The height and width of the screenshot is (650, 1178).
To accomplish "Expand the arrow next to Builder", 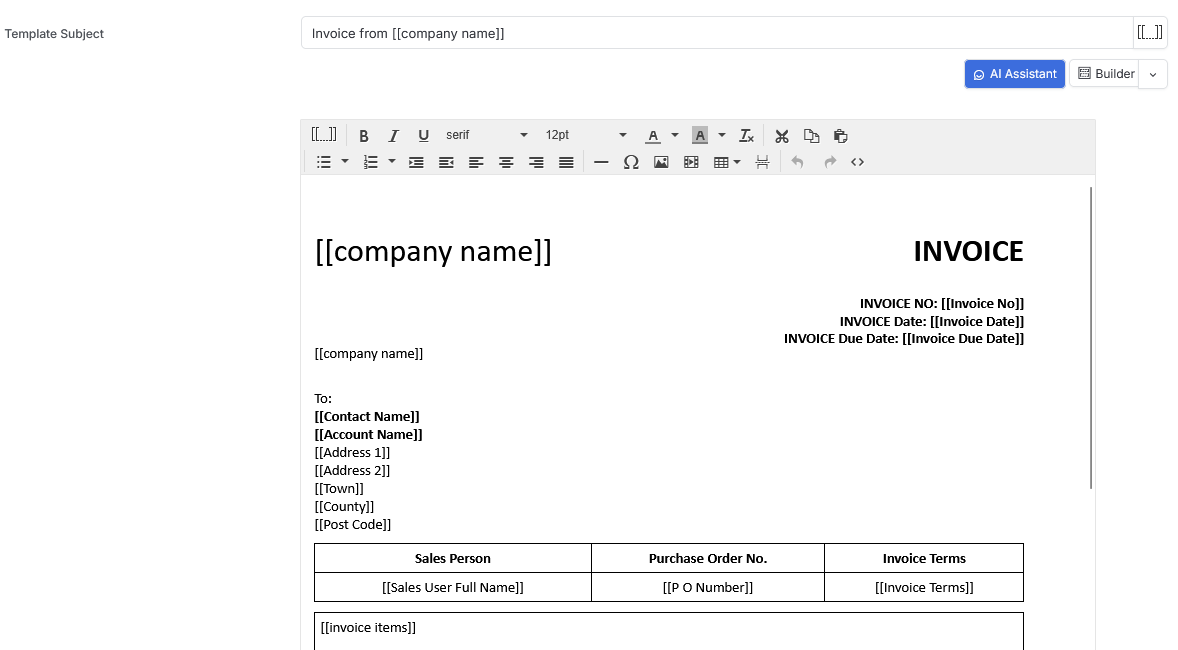I will [x=1153, y=74].
